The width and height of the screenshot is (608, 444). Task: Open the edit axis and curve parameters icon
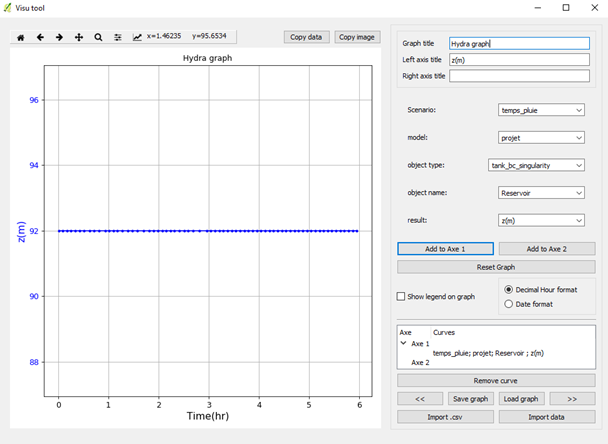click(137, 37)
